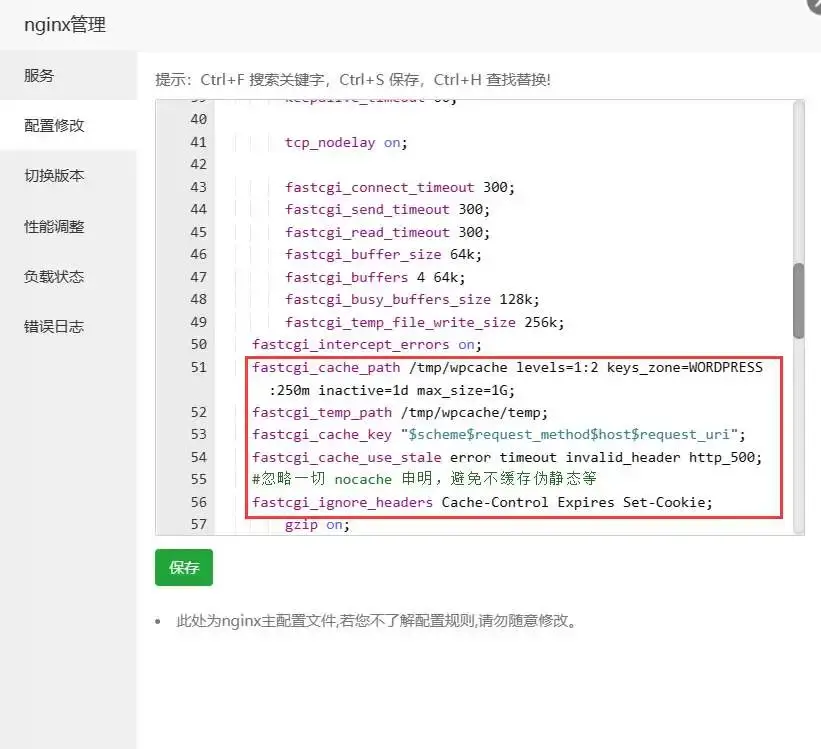Click the green 保存 button
The image size is (821, 749).
tap(183, 566)
